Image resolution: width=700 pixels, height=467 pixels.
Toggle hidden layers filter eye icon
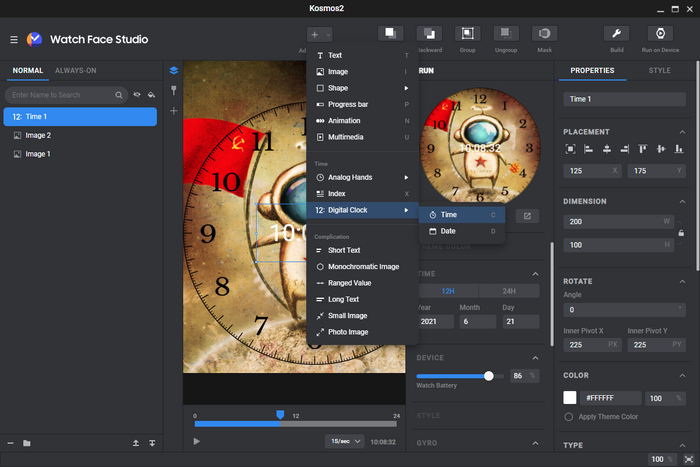137,95
